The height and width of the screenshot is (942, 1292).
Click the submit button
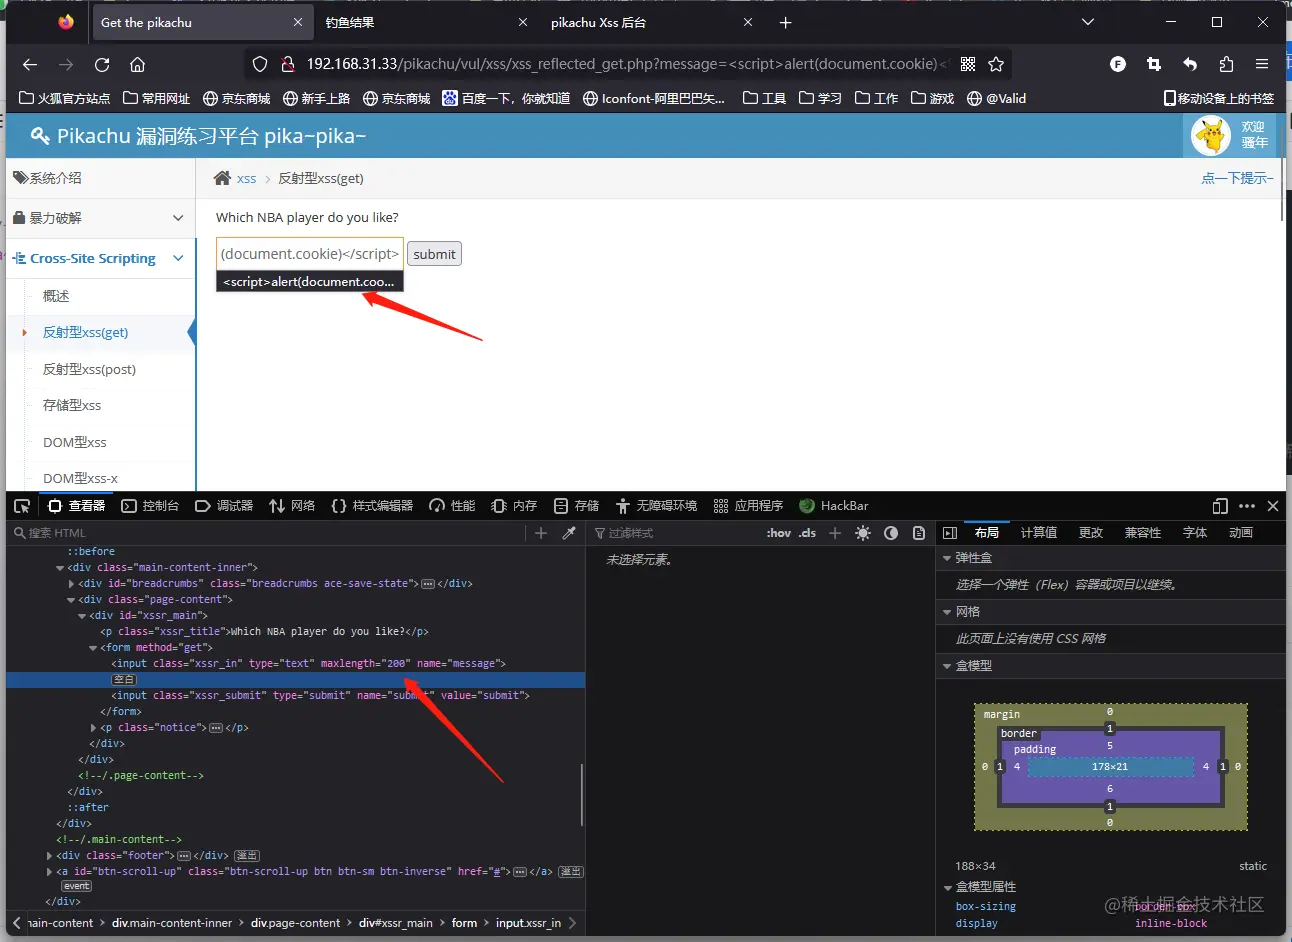[434, 254]
